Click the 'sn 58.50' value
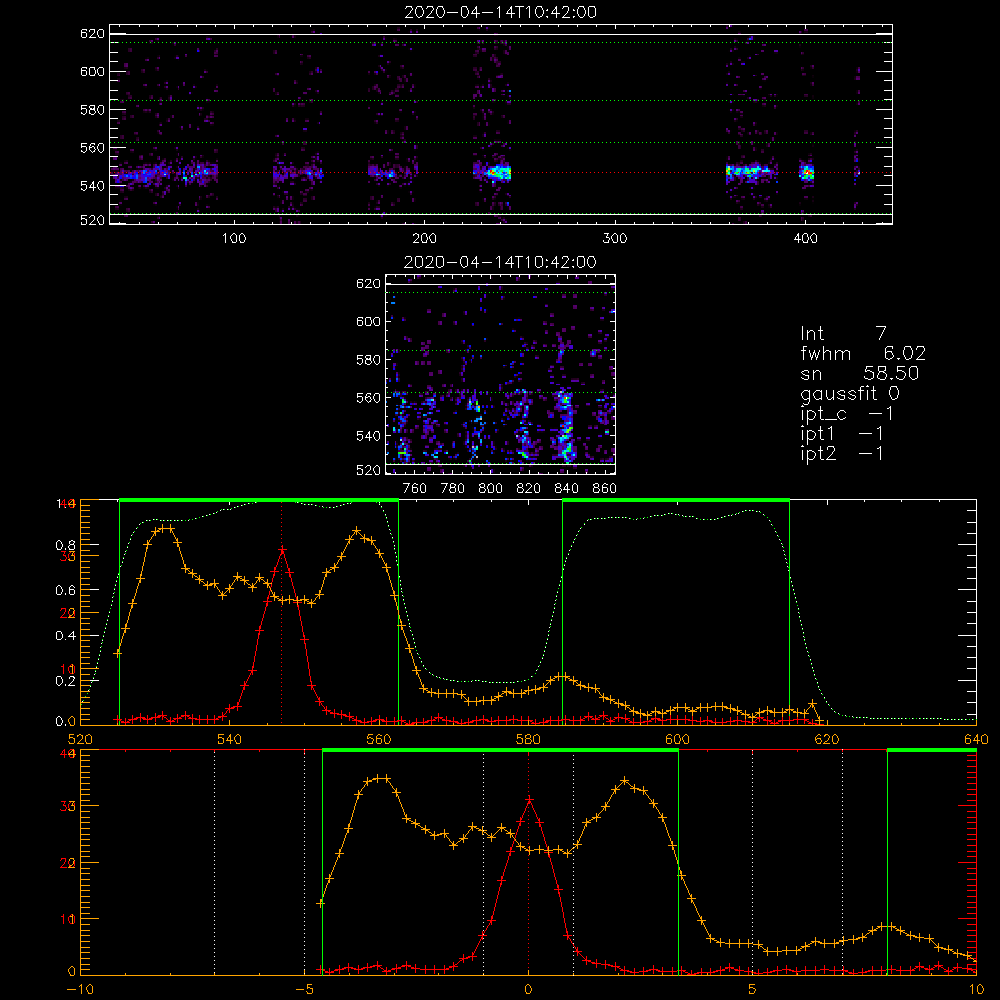Screen dimensions: 1000x1000 pyautogui.click(x=860, y=373)
